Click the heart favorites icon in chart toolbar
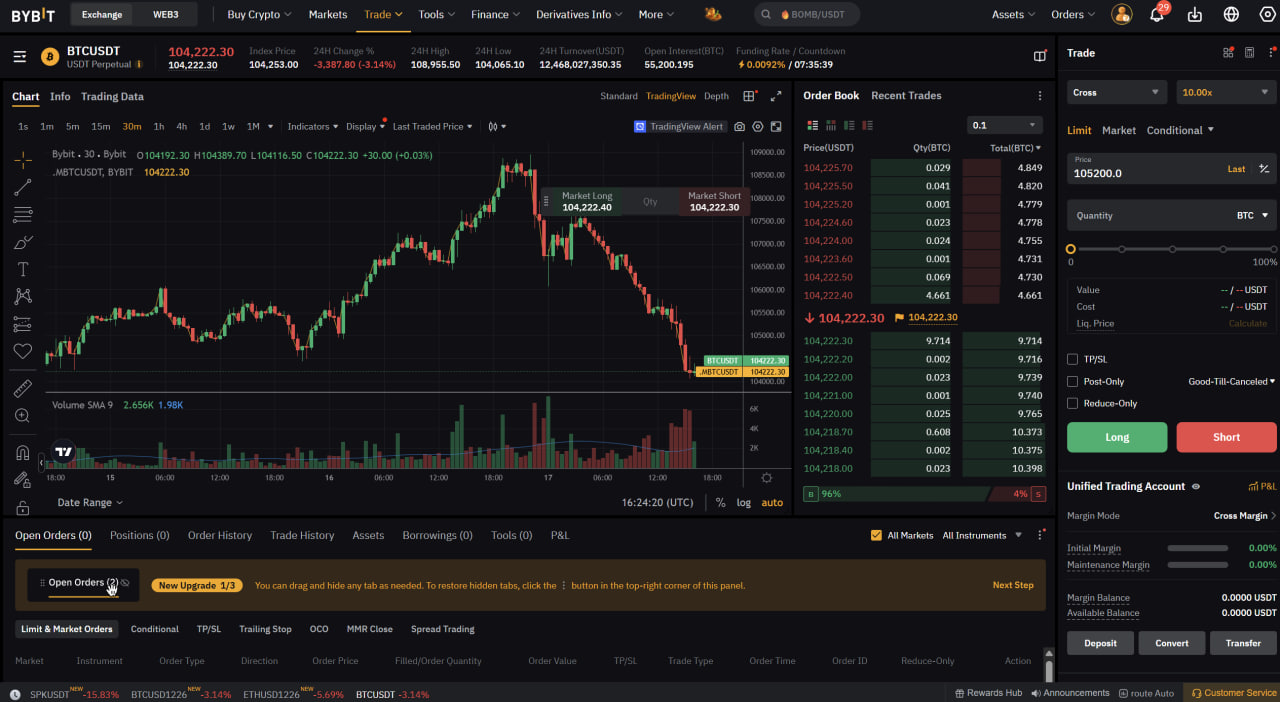This screenshot has width=1280, height=702. coord(22,351)
